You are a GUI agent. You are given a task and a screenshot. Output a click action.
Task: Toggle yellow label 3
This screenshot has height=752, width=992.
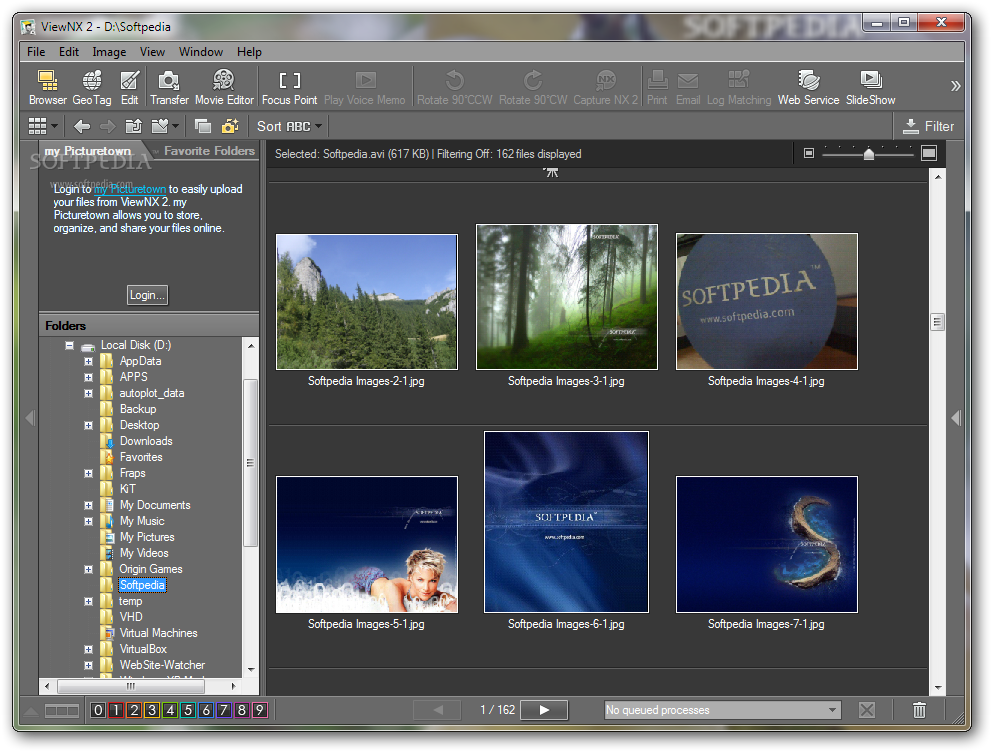tap(152, 710)
